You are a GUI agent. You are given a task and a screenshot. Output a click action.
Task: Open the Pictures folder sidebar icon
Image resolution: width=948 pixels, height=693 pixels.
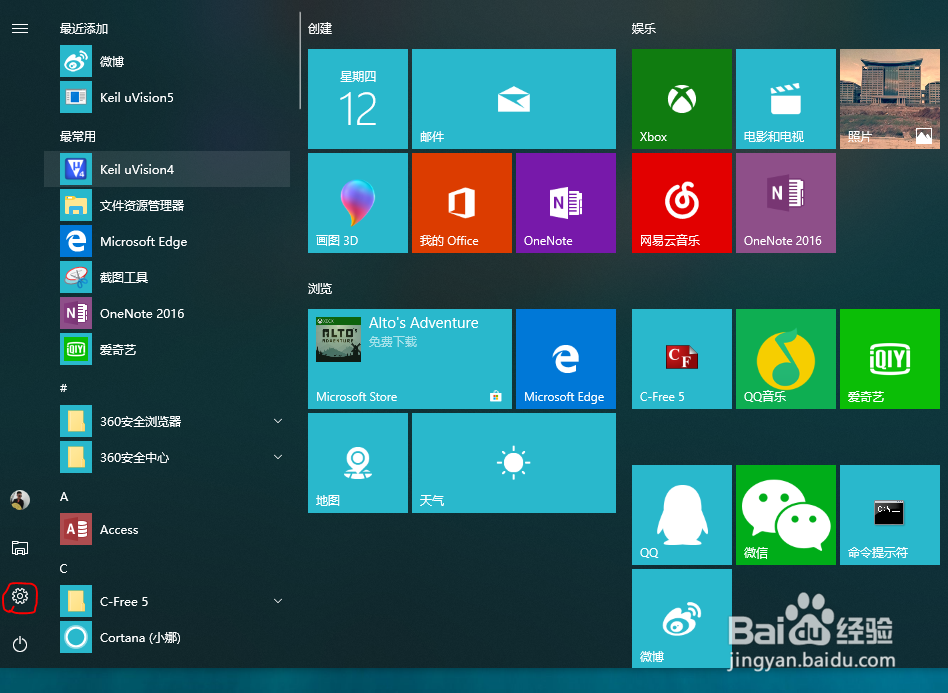(x=20, y=548)
